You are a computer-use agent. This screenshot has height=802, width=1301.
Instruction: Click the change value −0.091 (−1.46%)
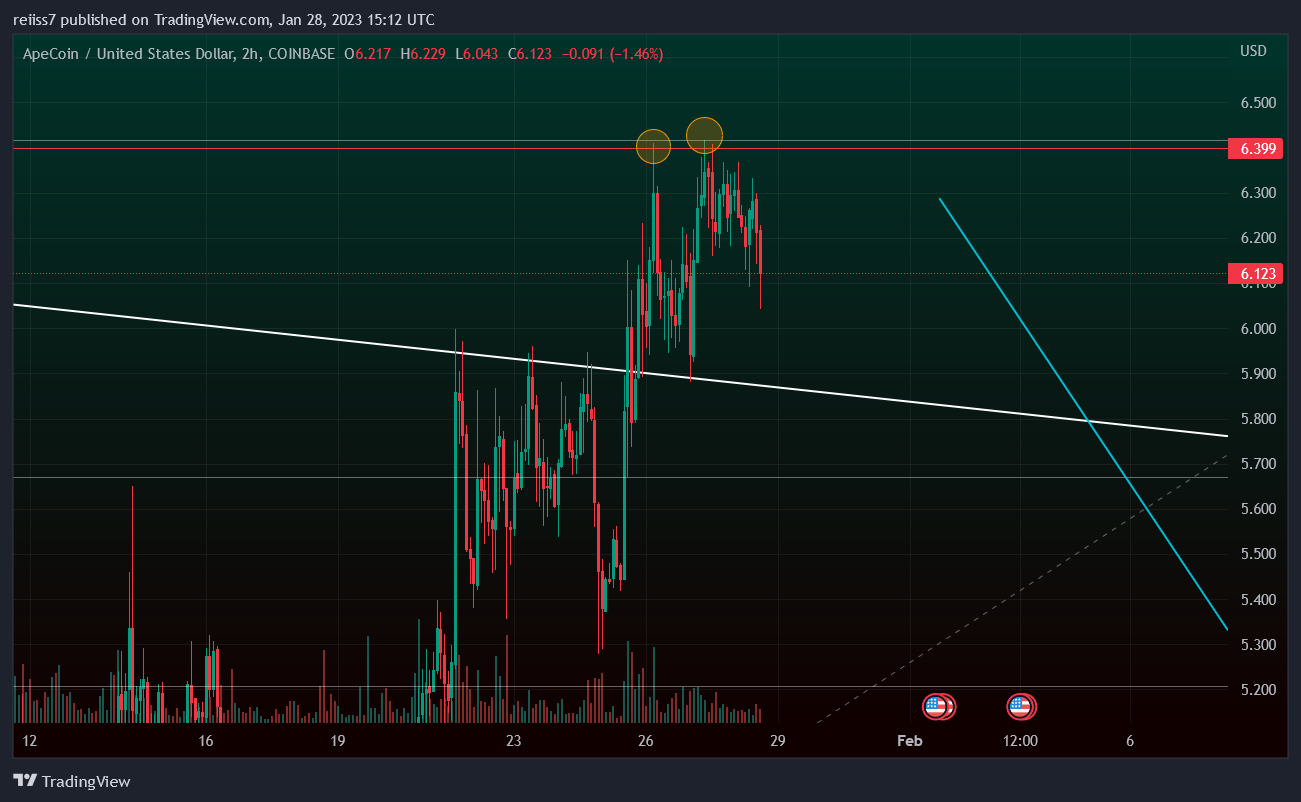pos(613,54)
